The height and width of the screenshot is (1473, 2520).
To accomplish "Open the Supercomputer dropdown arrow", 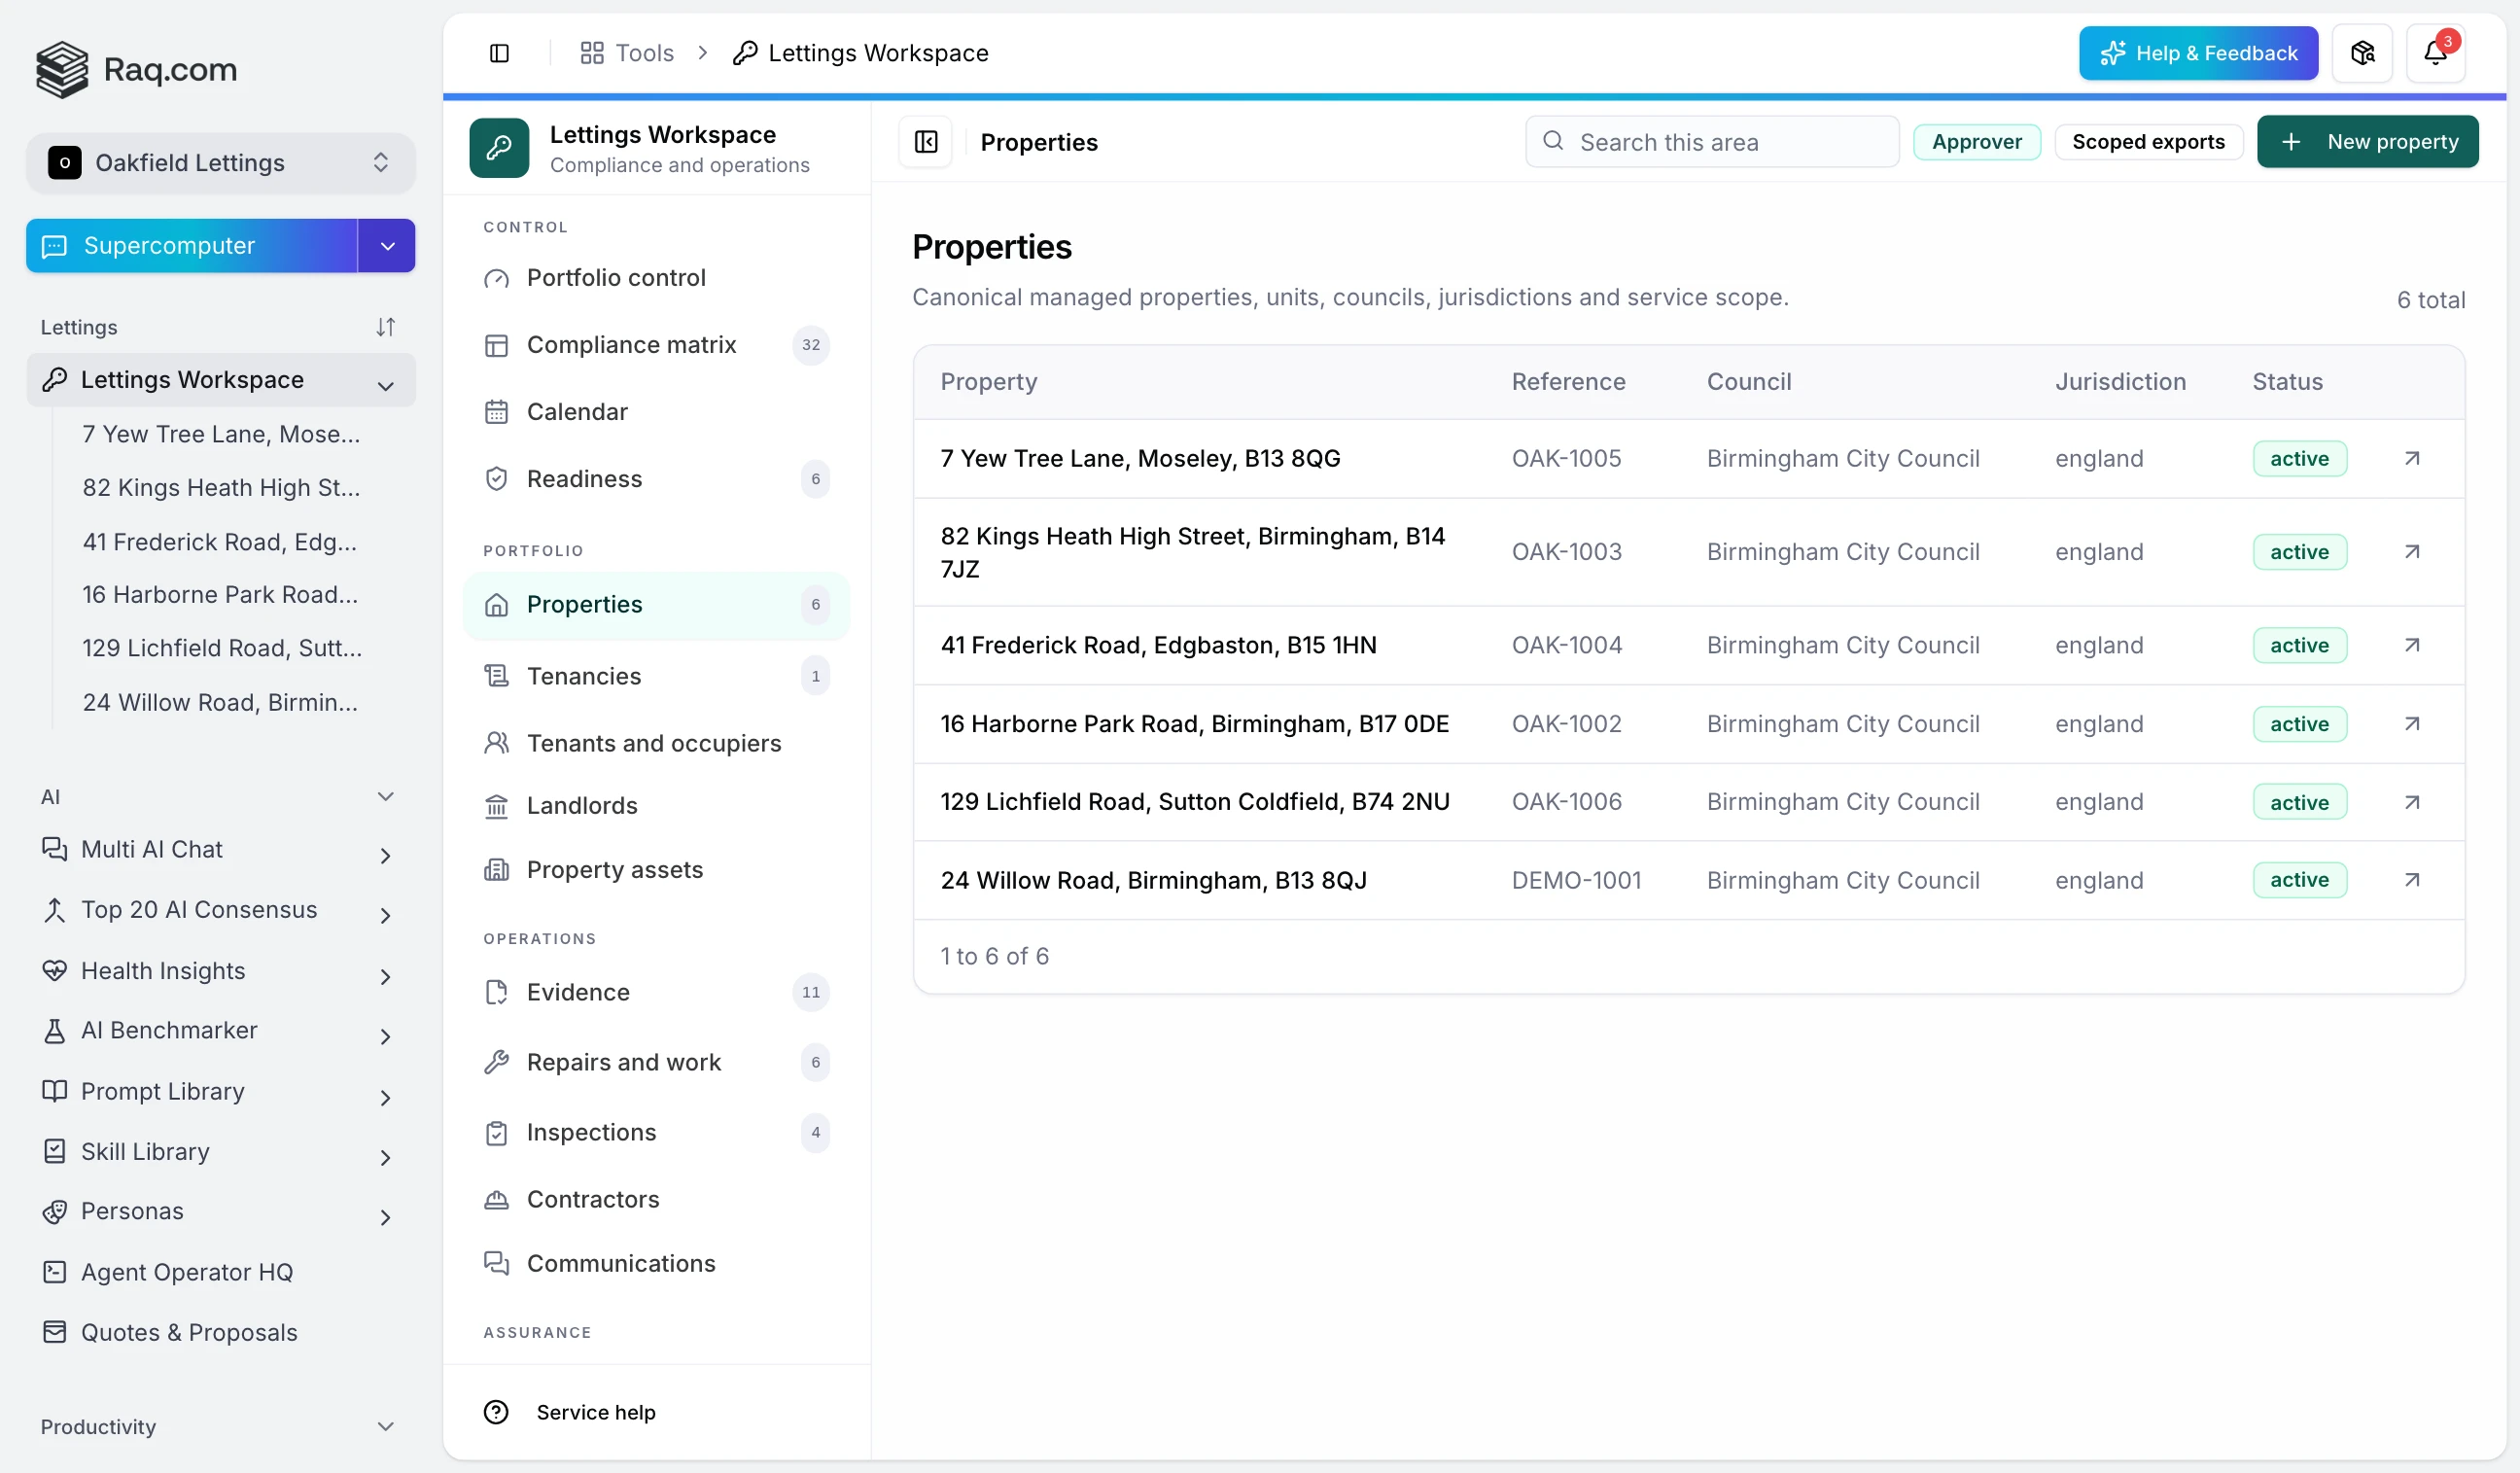I will (x=387, y=245).
